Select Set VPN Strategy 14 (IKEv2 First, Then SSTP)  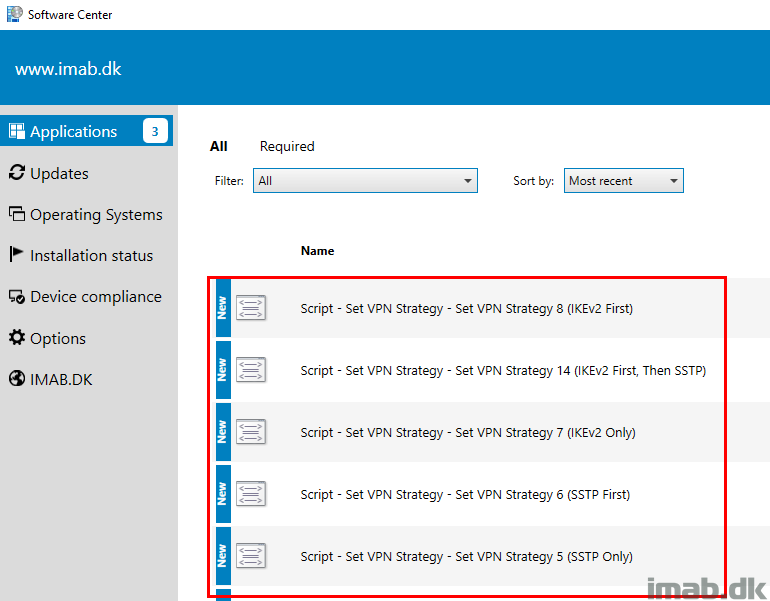click(x=503, y=370)
